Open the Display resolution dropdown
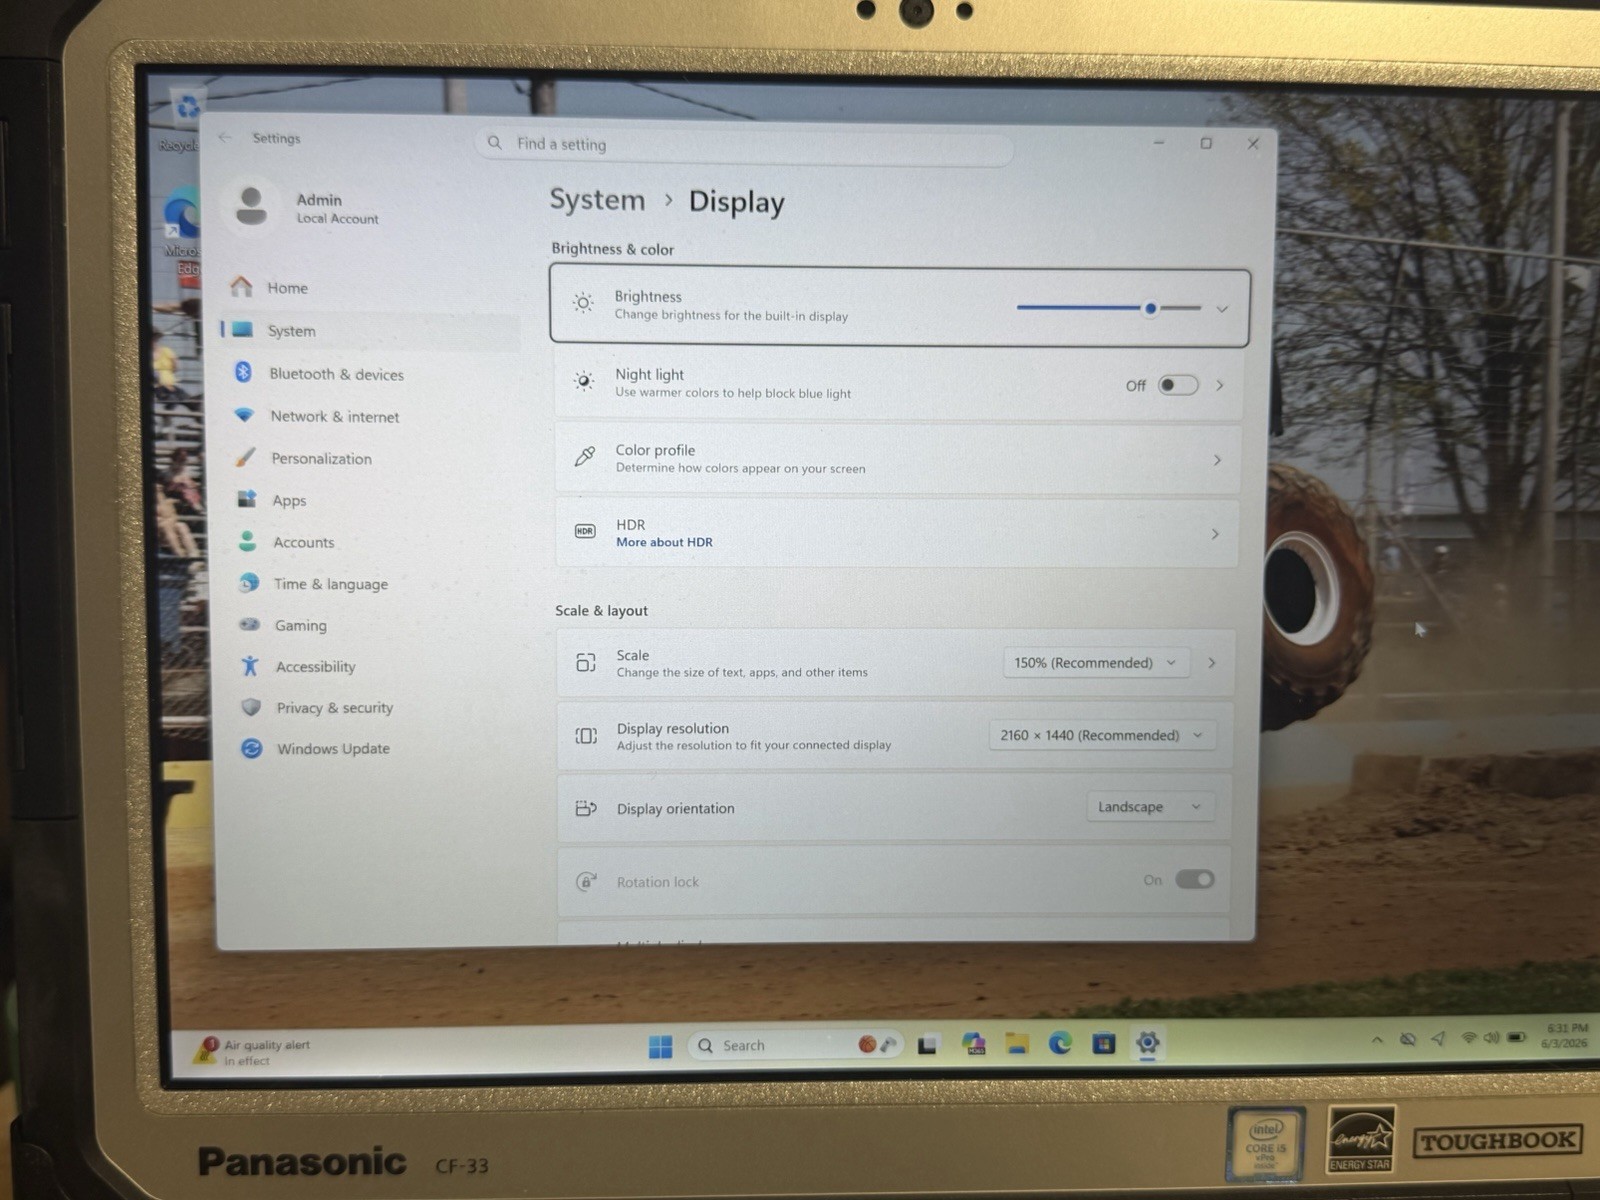The height and width of the screenshot is (1200, 1600). click(x=1103, y=735)
